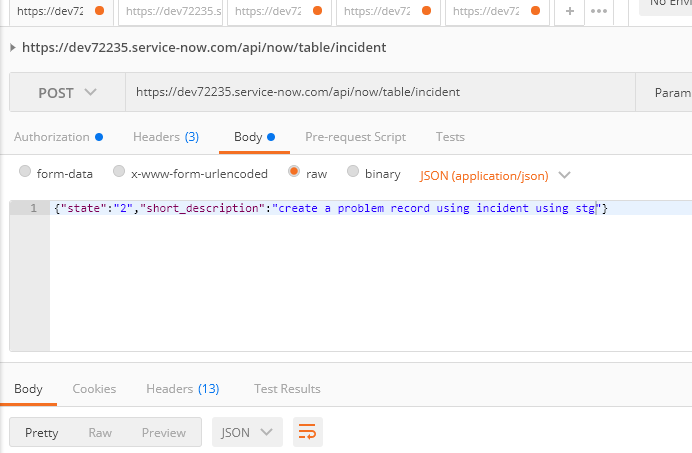Switch to the request Body tab
Image resolution: width=692 pixels, height=453 pixels.
coord(254,137)
